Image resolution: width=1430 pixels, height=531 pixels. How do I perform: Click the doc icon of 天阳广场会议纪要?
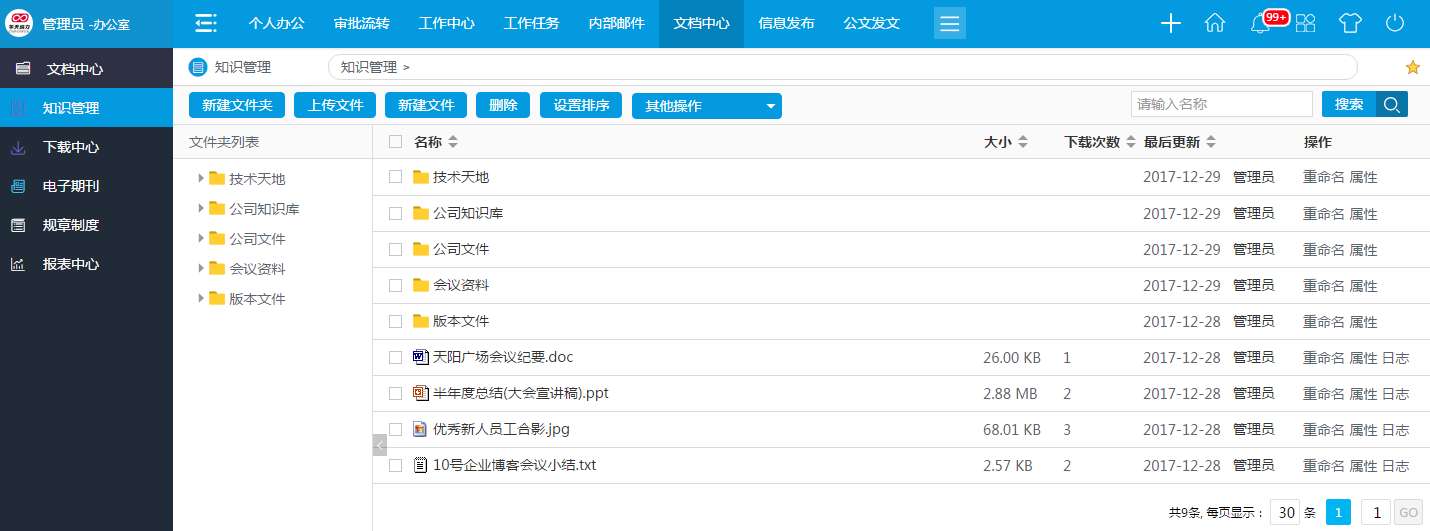click(x=420, y=357)
